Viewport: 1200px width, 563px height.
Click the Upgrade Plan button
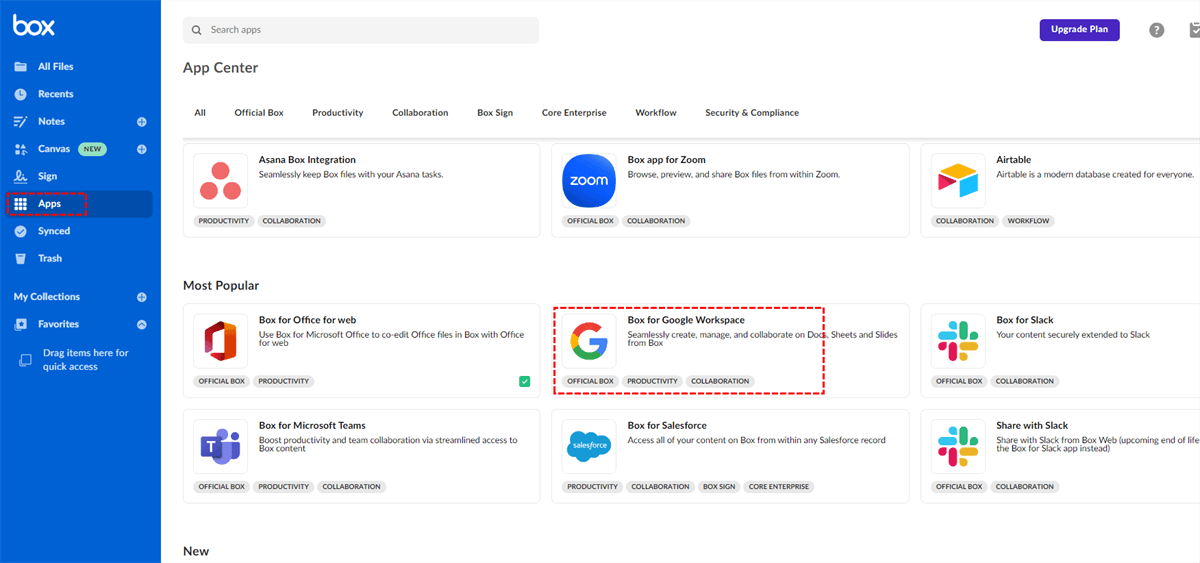1079,30
